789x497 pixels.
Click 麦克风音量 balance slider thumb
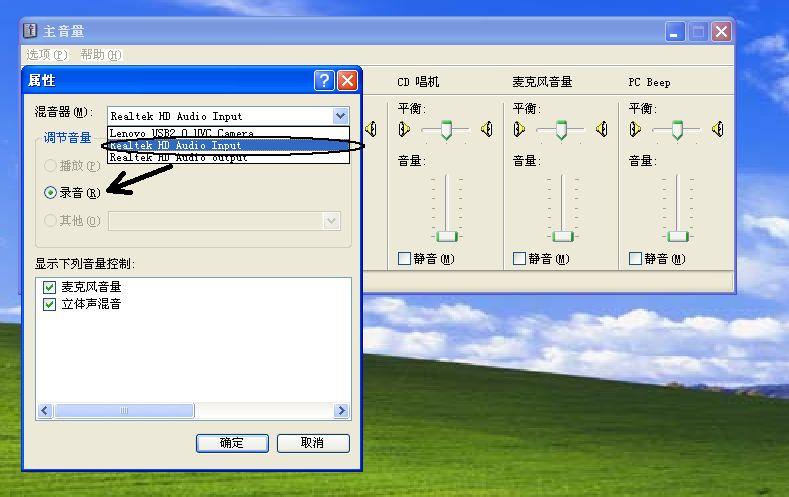point(561,129)
